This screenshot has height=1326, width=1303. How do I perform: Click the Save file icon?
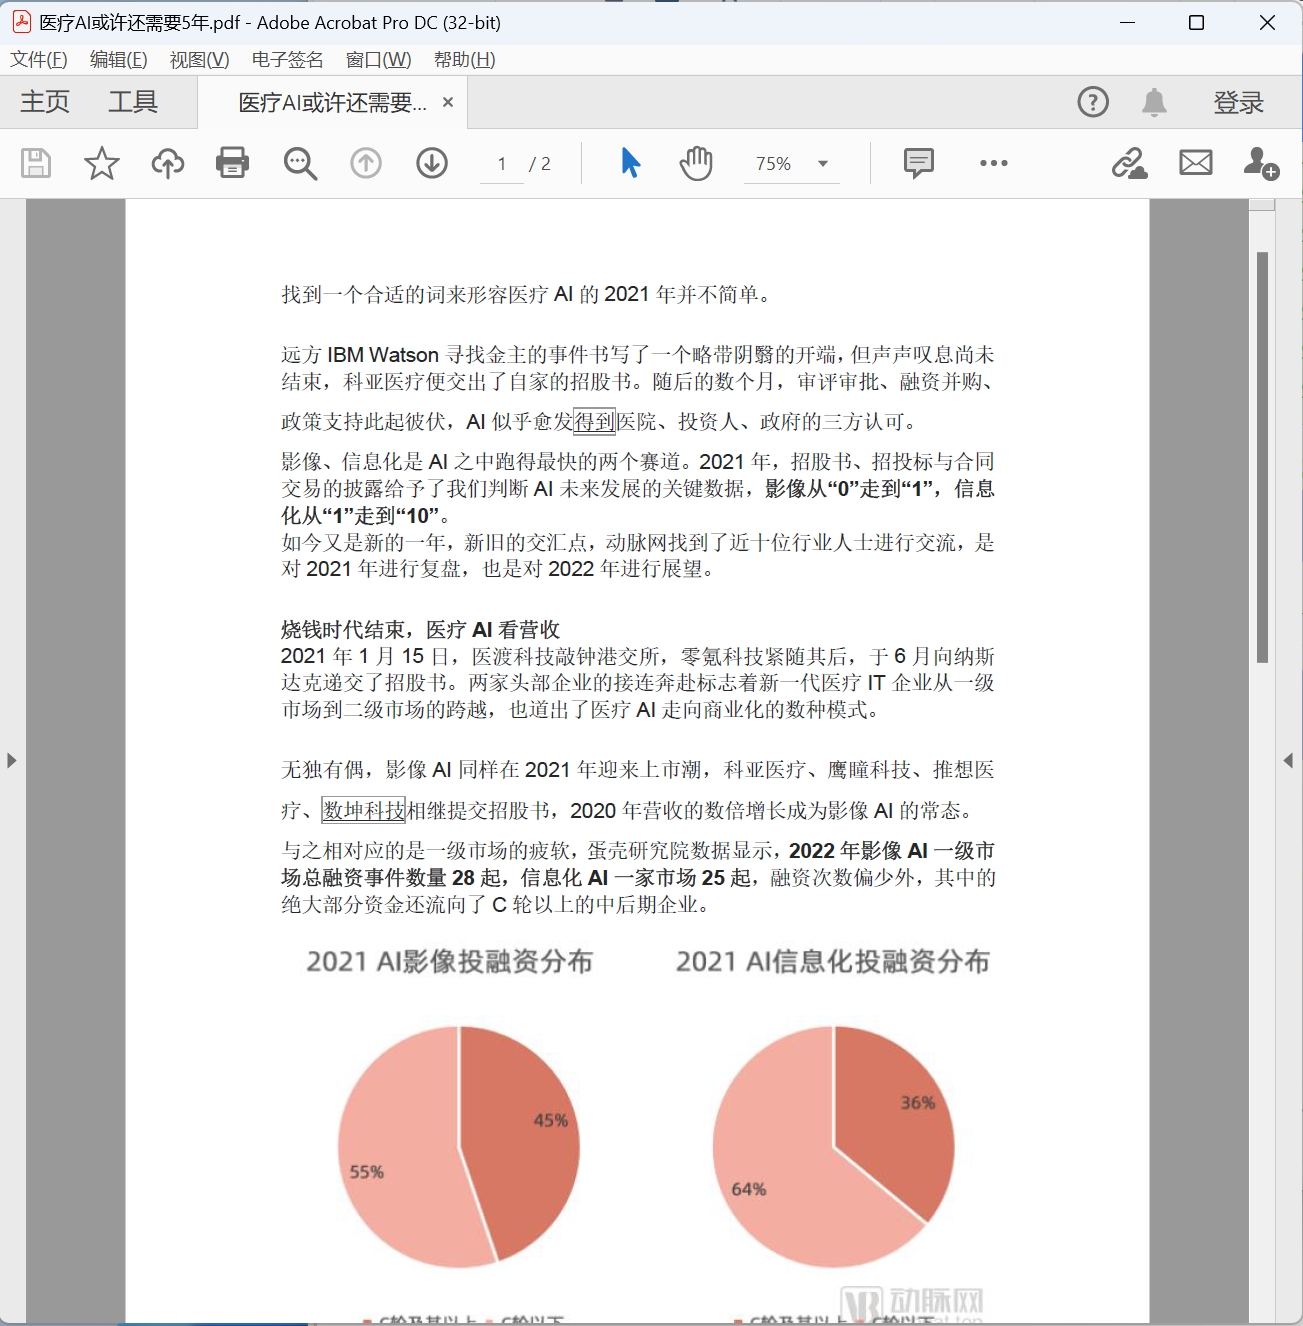coord(36,163)
